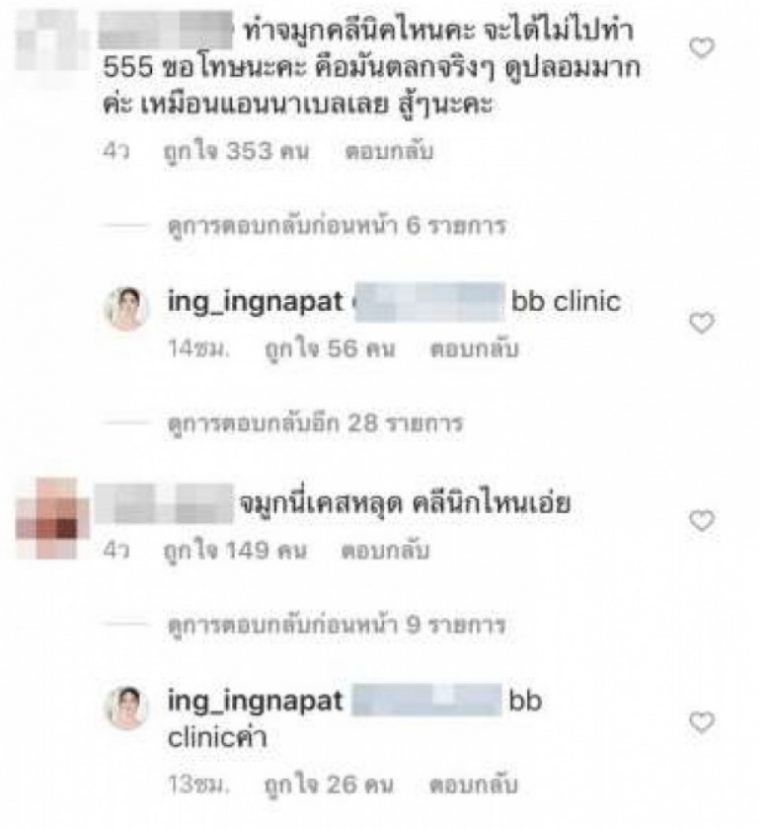View the 149 likes list
Viewport: 768px width, 830px height.
point(235,551)
